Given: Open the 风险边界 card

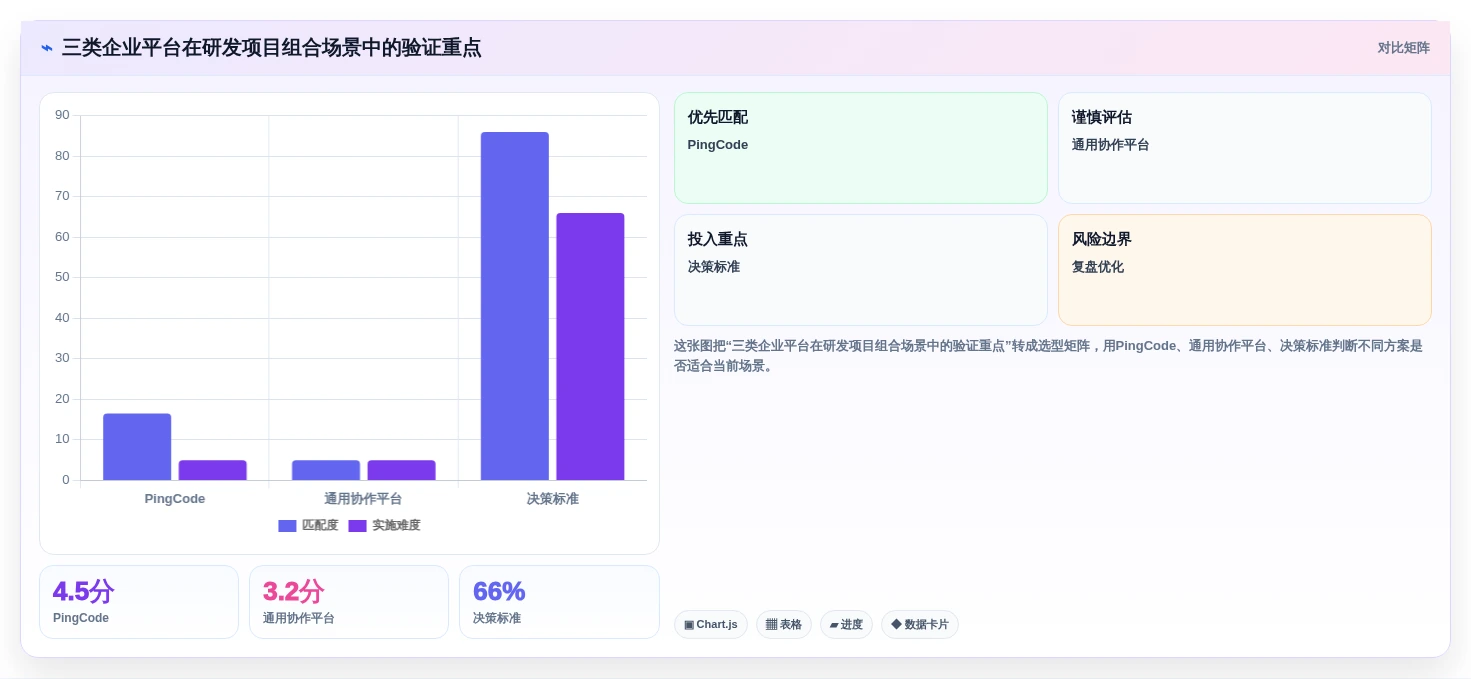Looking at the screenshot, I should click(1245, 270).
